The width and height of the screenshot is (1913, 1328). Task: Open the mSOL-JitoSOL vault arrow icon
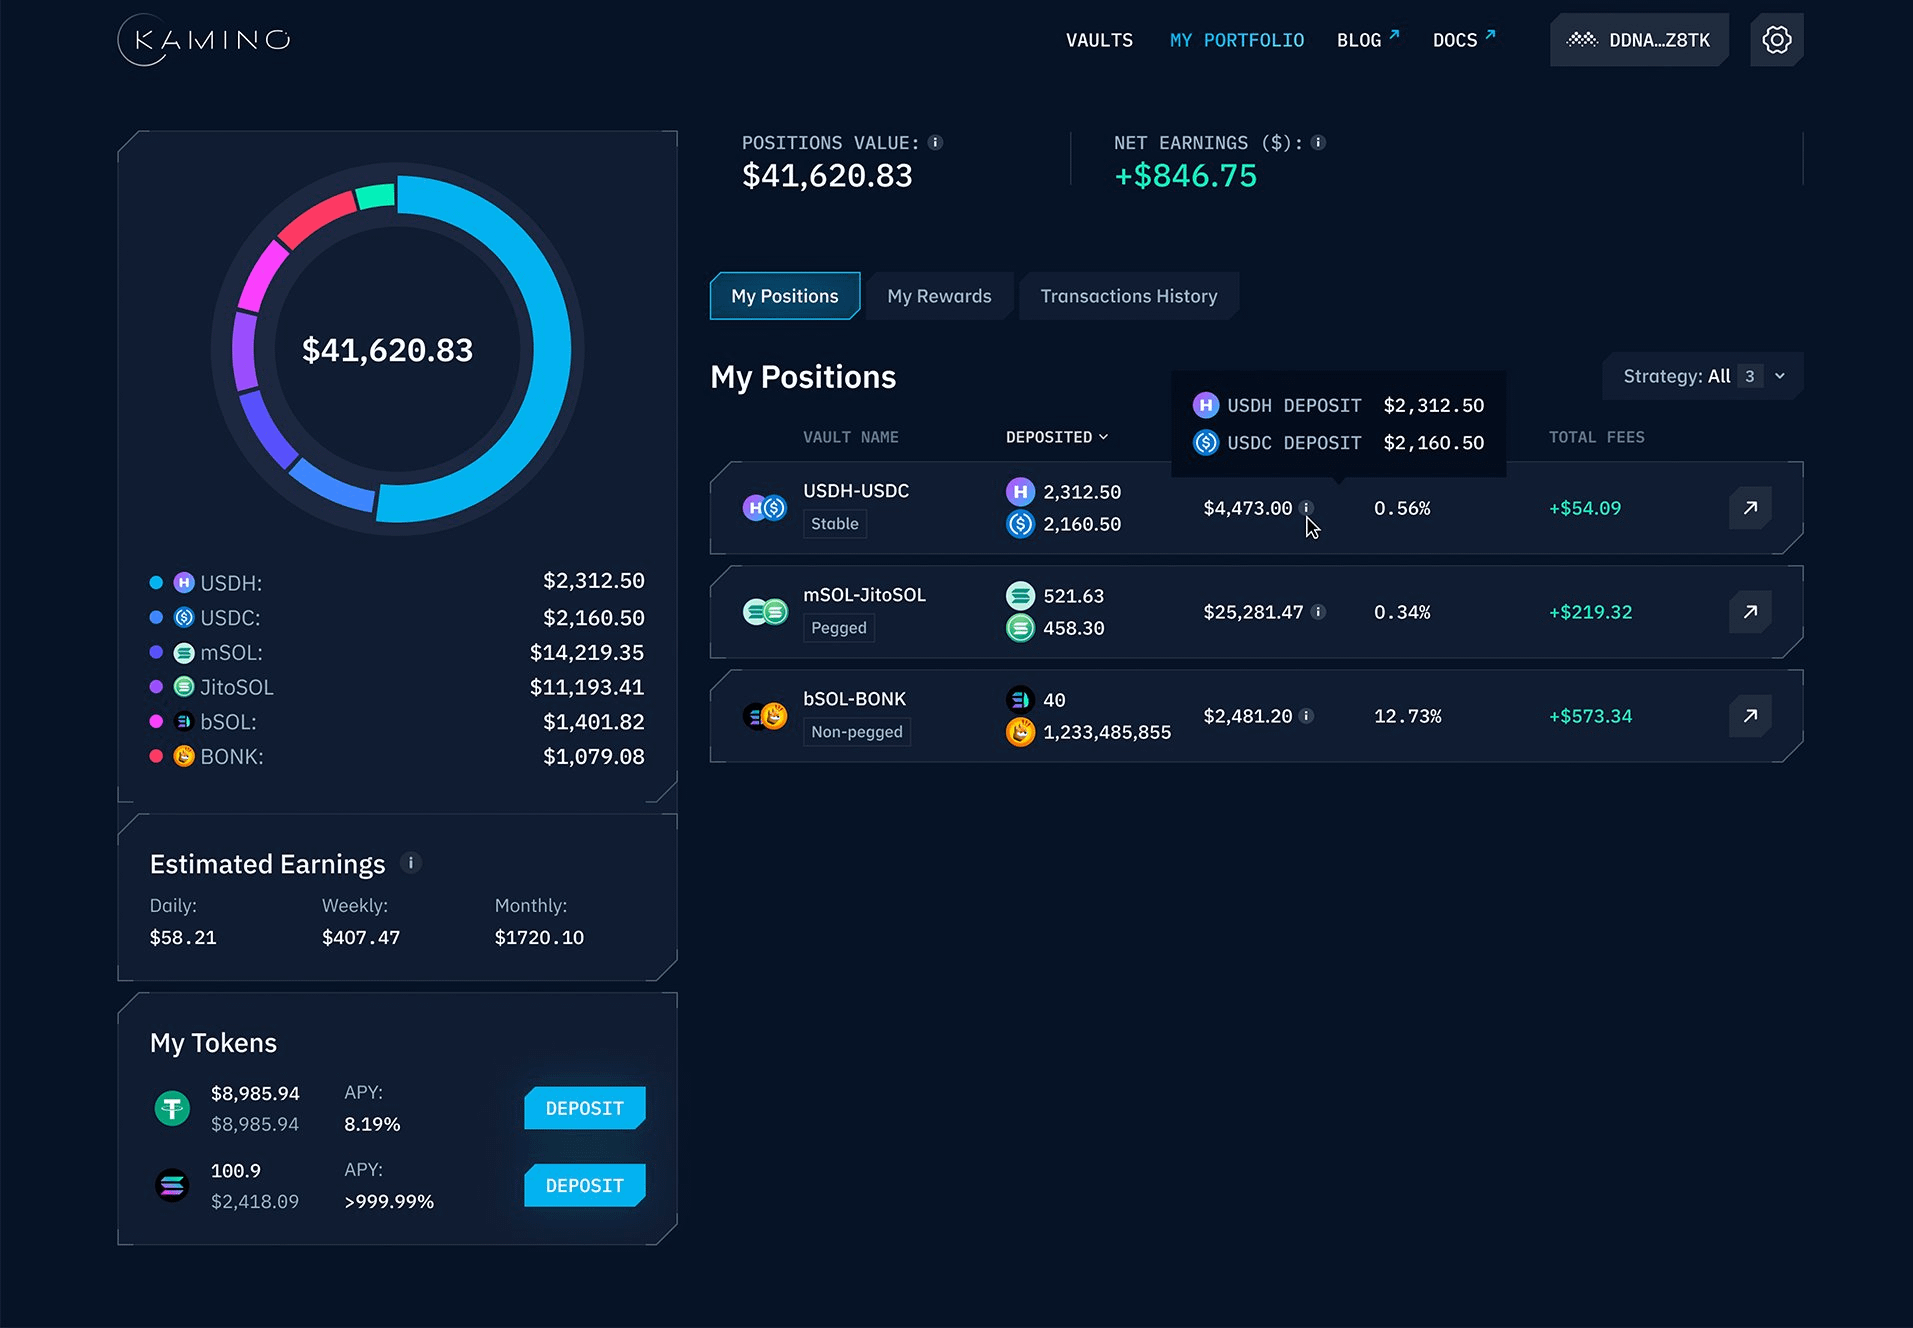pyautogui.click(x=1750, y=612)
